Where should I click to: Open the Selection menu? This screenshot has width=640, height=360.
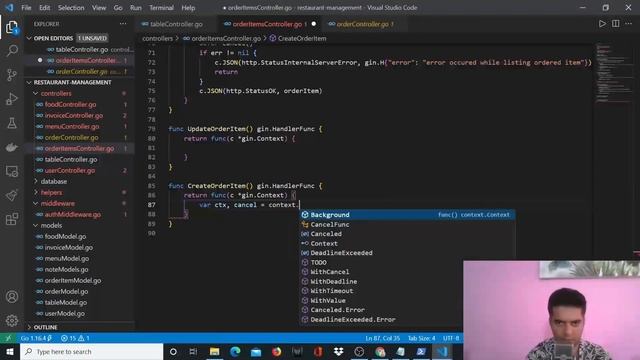point(71,8)
